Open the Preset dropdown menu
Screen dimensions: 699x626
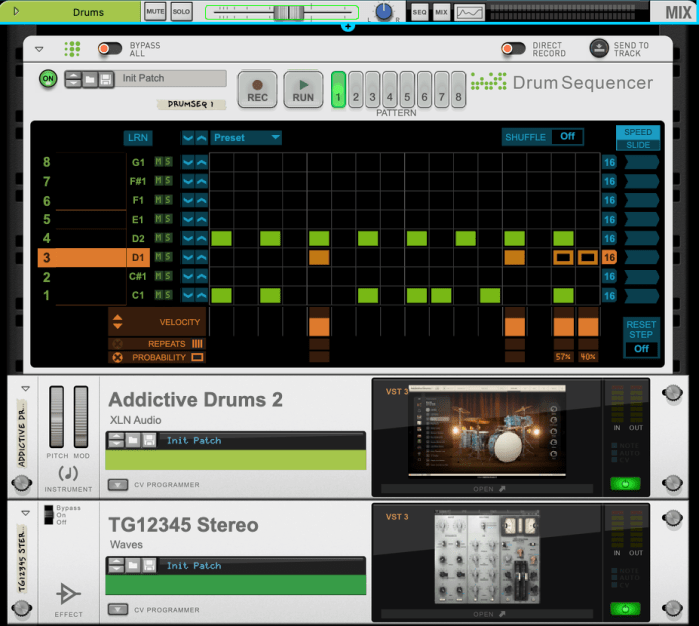point(245,138)
